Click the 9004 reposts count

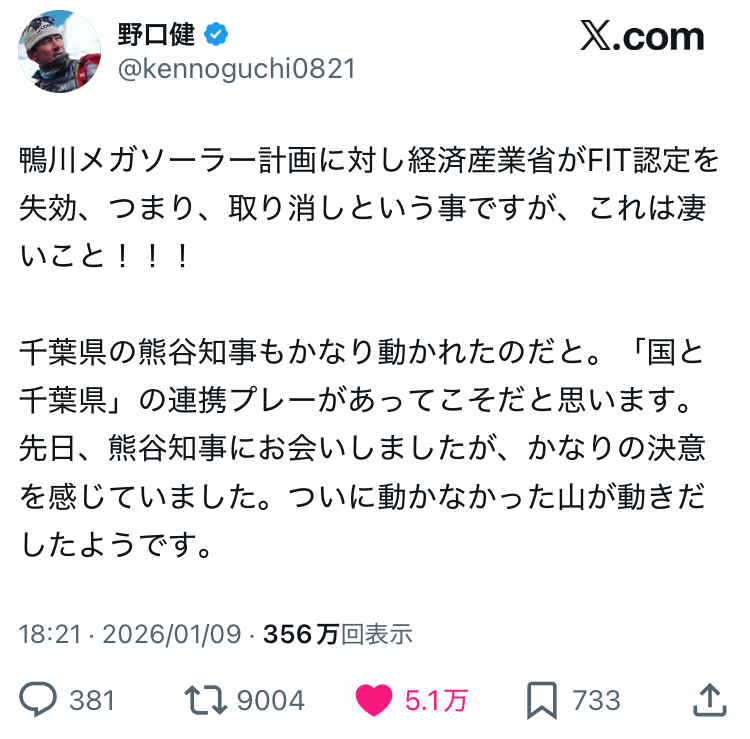[x=271, y=701]
